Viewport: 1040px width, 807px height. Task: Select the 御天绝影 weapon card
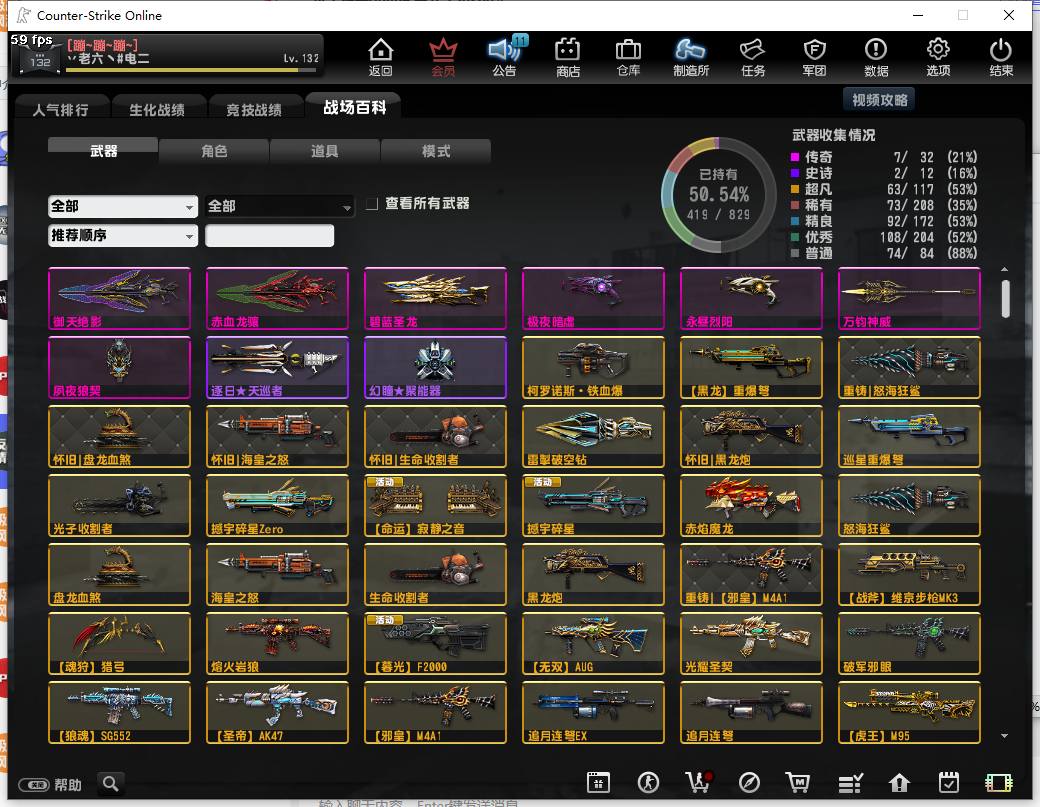click(119, 298)
